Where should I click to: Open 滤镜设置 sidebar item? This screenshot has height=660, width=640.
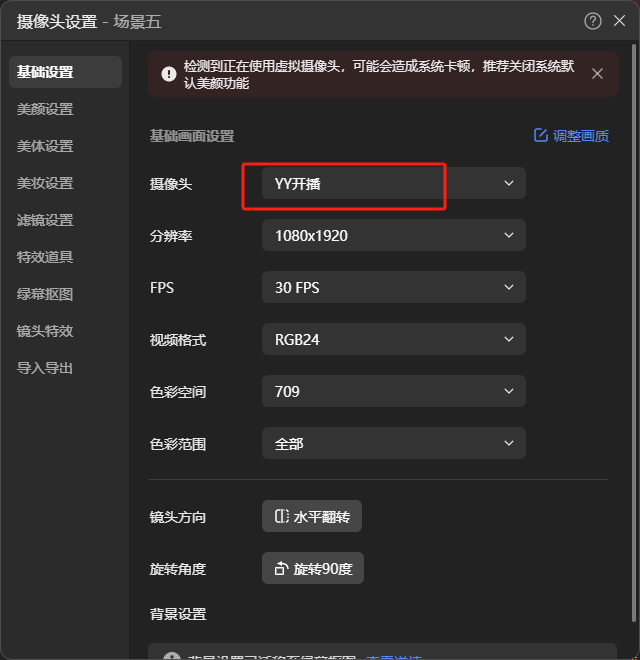(45, 220)
